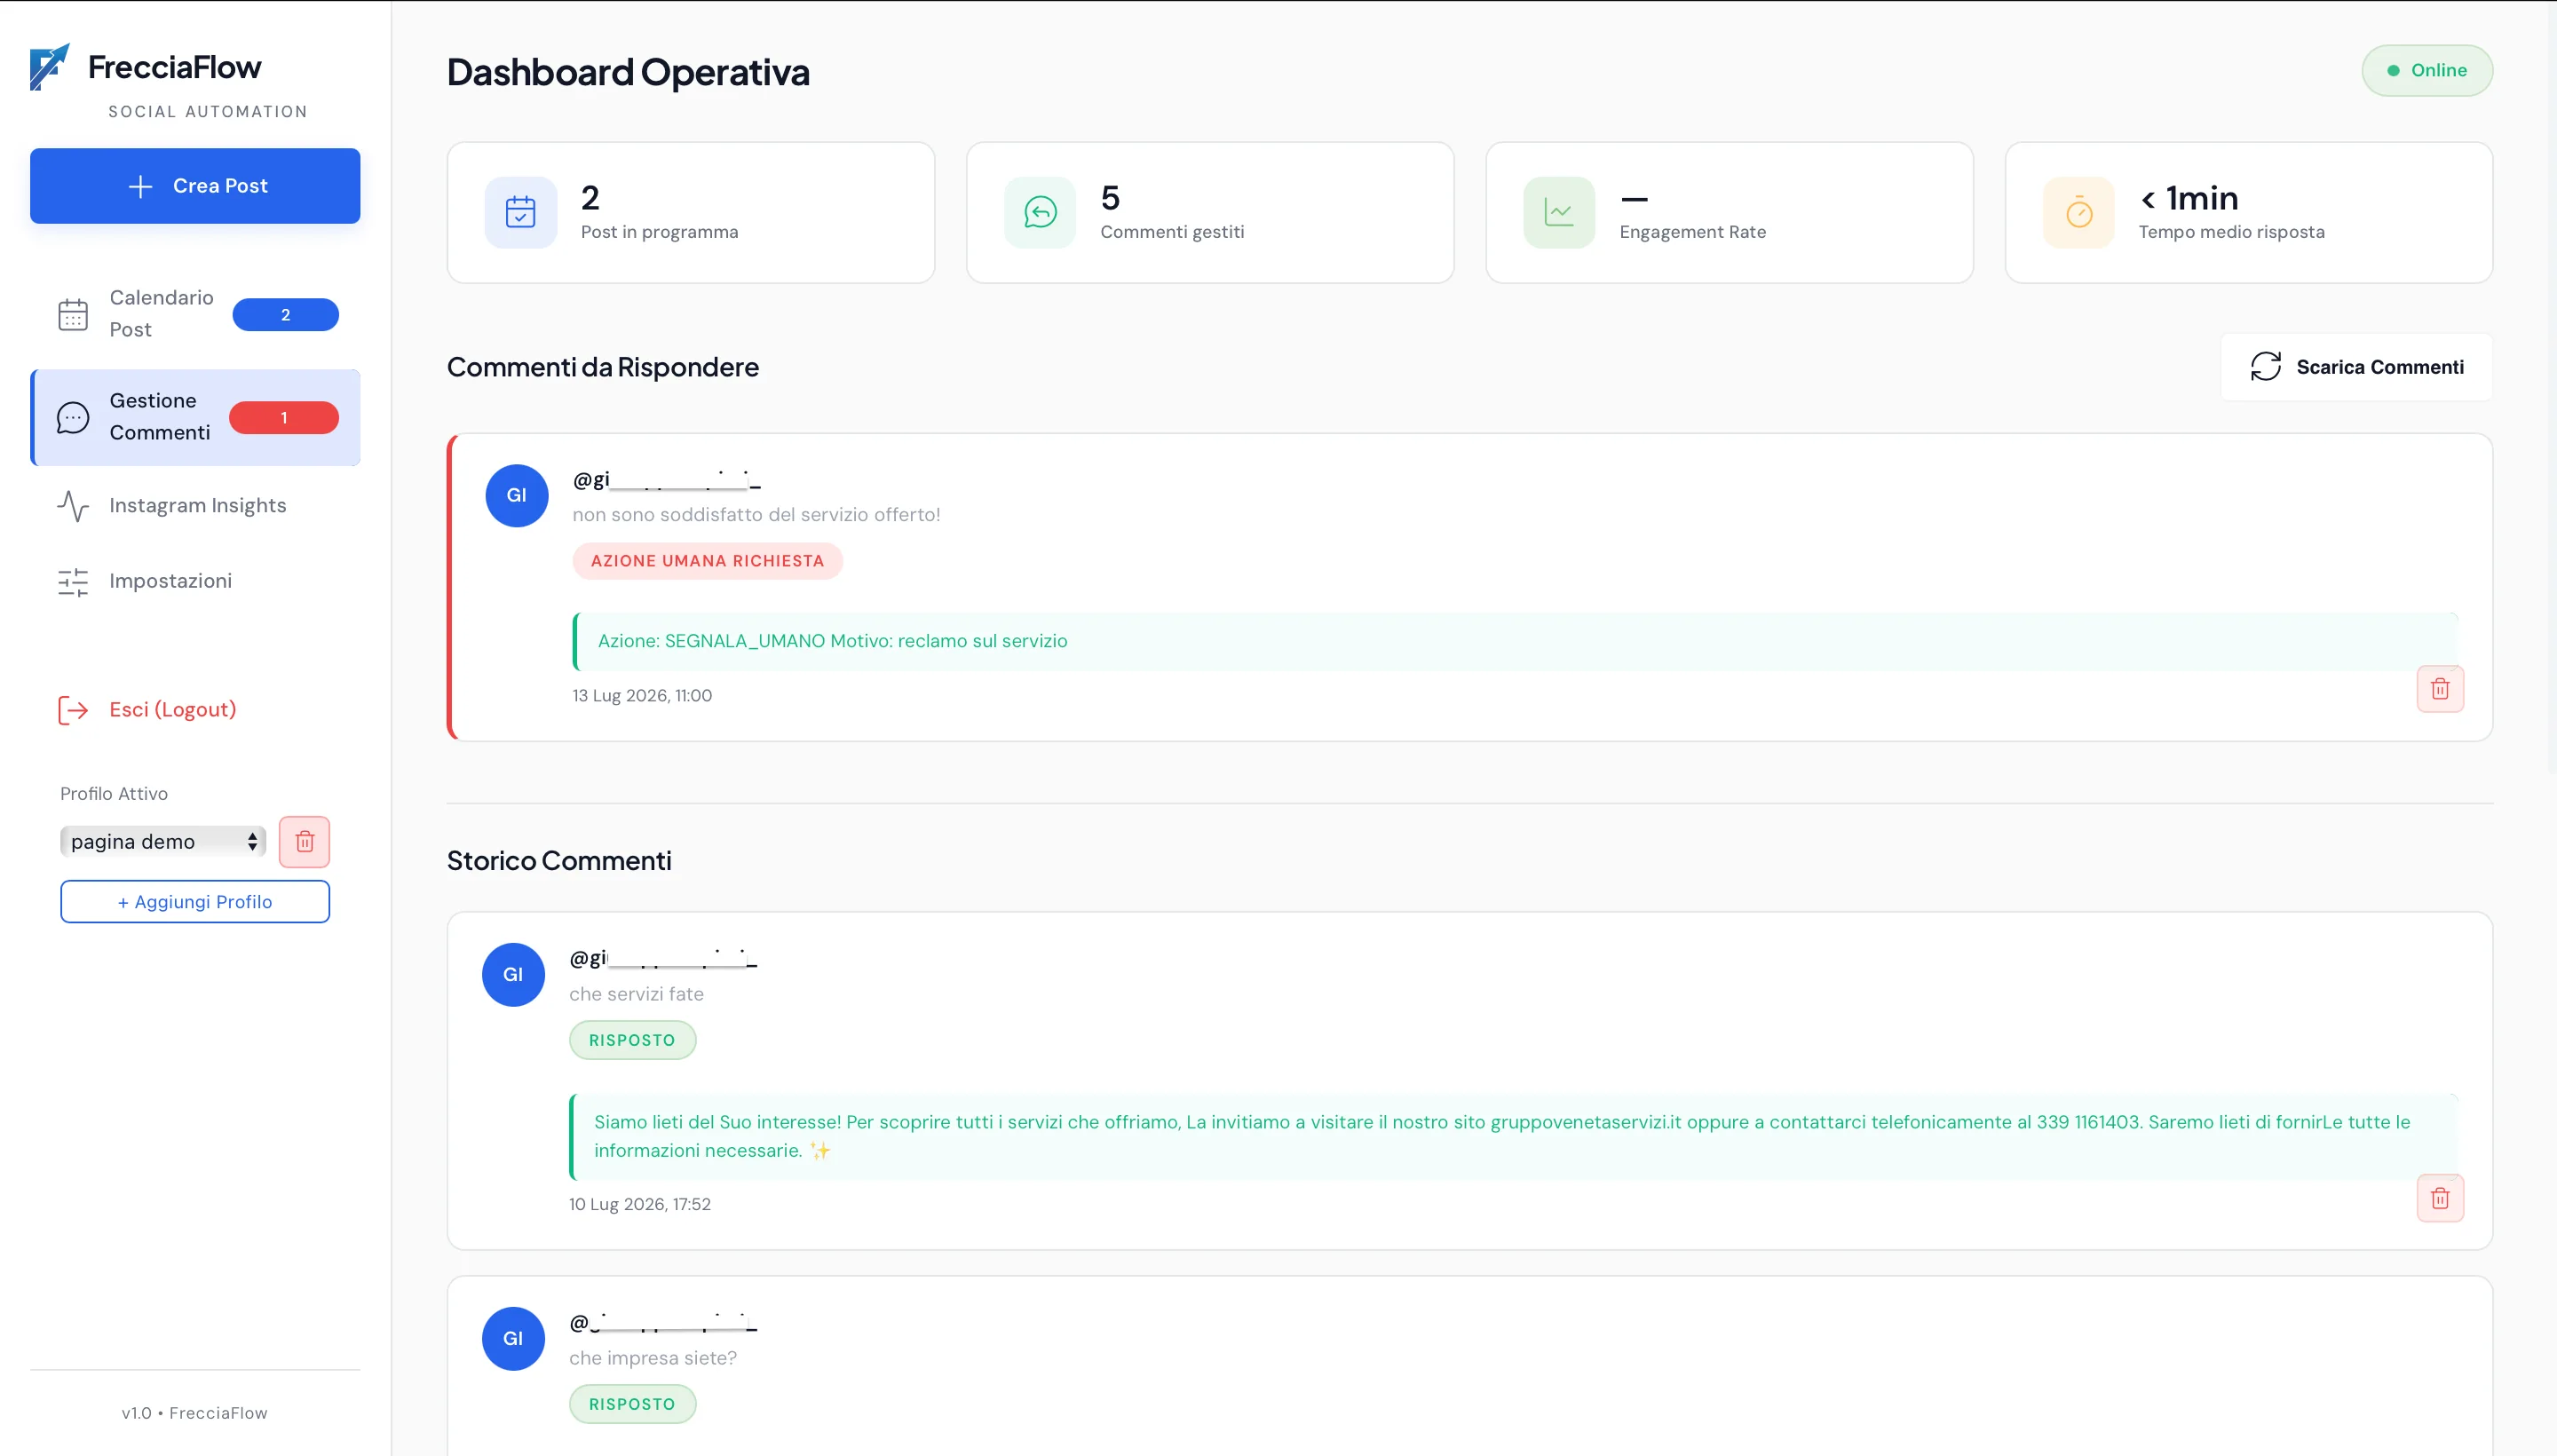
Task: Click the AZIONE UMANA RICHIESTA tag
Action: (x=707, y=561)
